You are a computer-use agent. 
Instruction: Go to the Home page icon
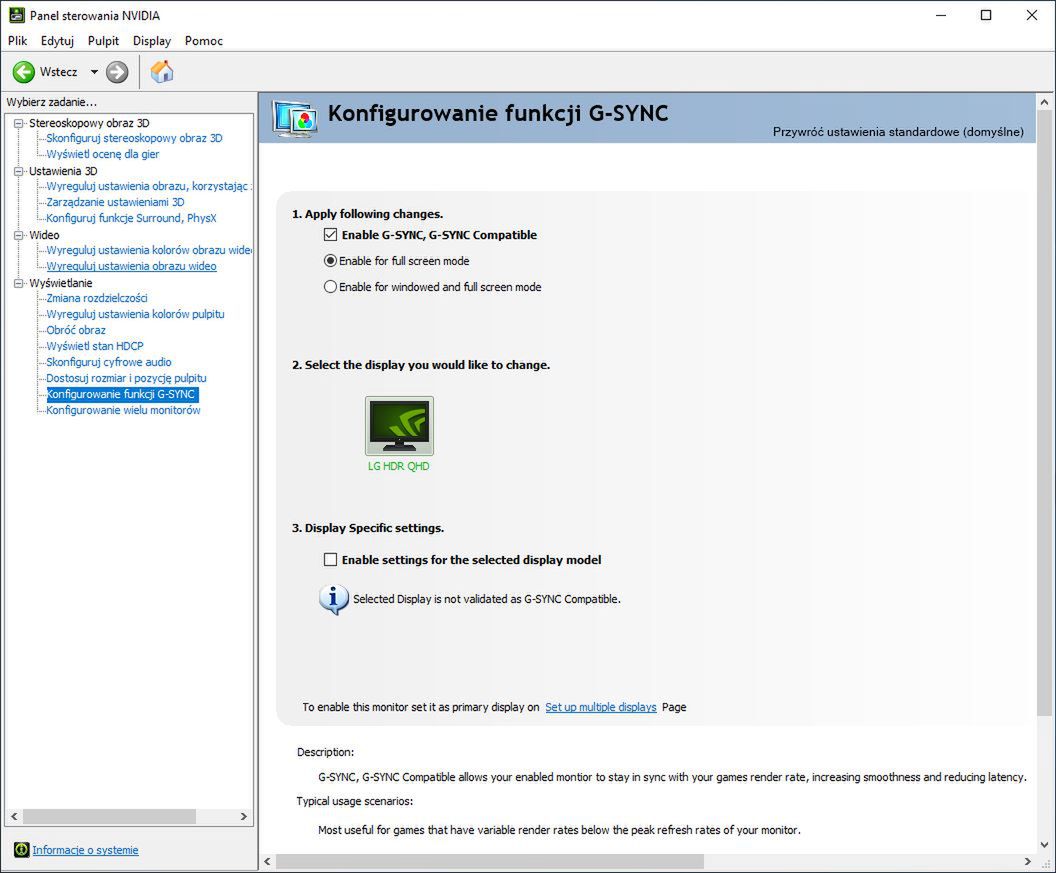(x=162, y=71)
